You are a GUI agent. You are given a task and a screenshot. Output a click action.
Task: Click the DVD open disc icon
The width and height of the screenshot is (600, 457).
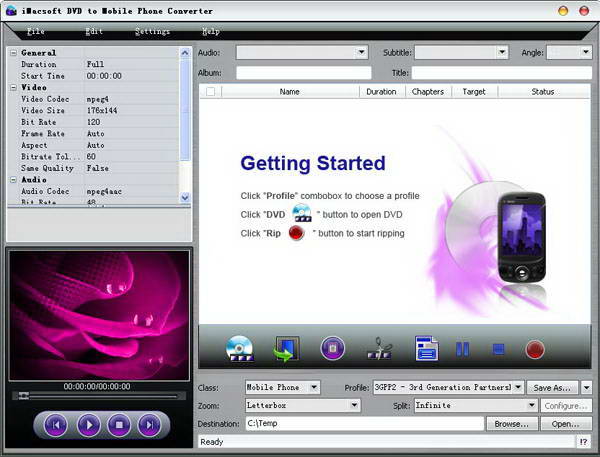[x=240, y=349]
